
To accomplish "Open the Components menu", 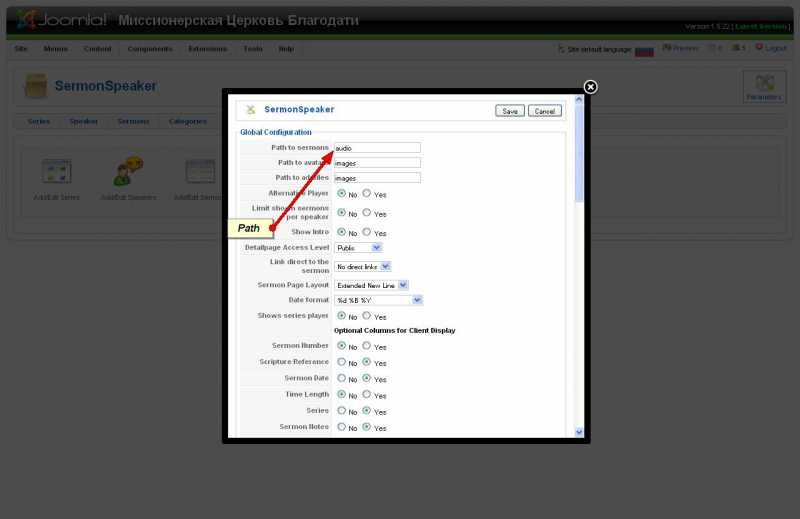I will coord(150,49).
